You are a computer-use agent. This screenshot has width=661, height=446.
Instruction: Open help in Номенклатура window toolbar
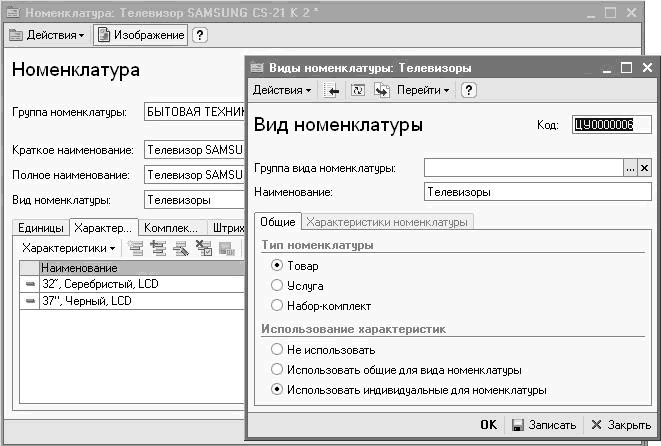tap(200, 35)
